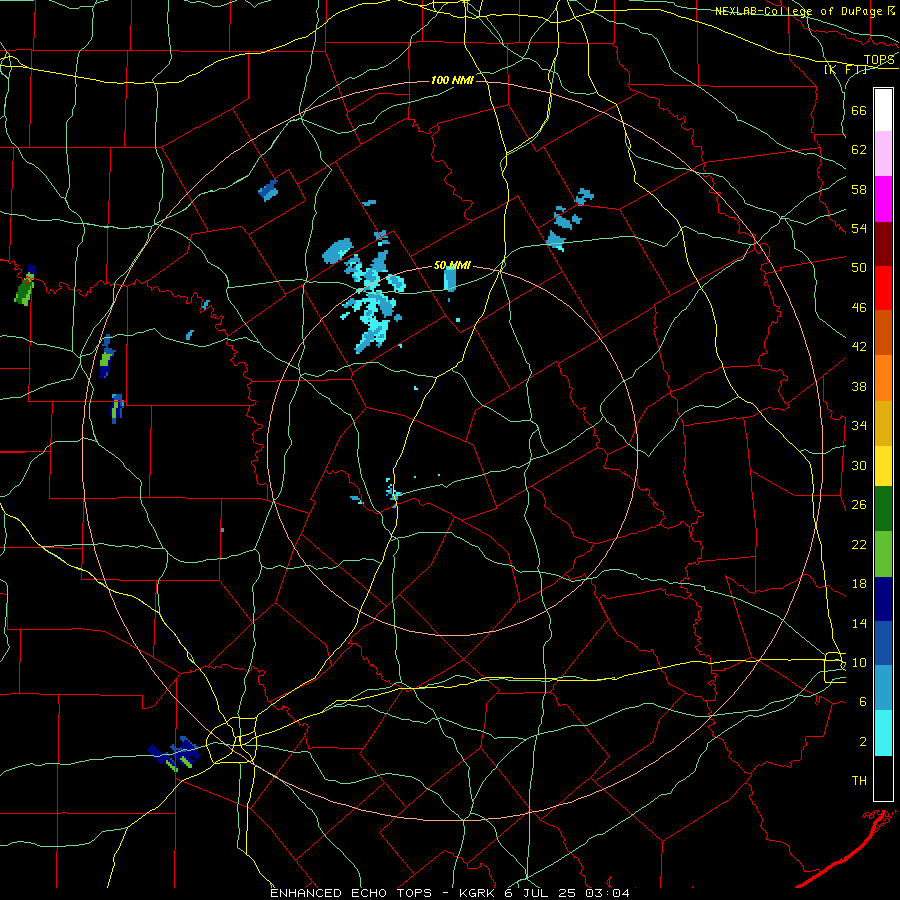This screenshot has width=900, height=900.
Task: Pick the dark red legend band
Action: pyautogui.click(x=883, y=243)
